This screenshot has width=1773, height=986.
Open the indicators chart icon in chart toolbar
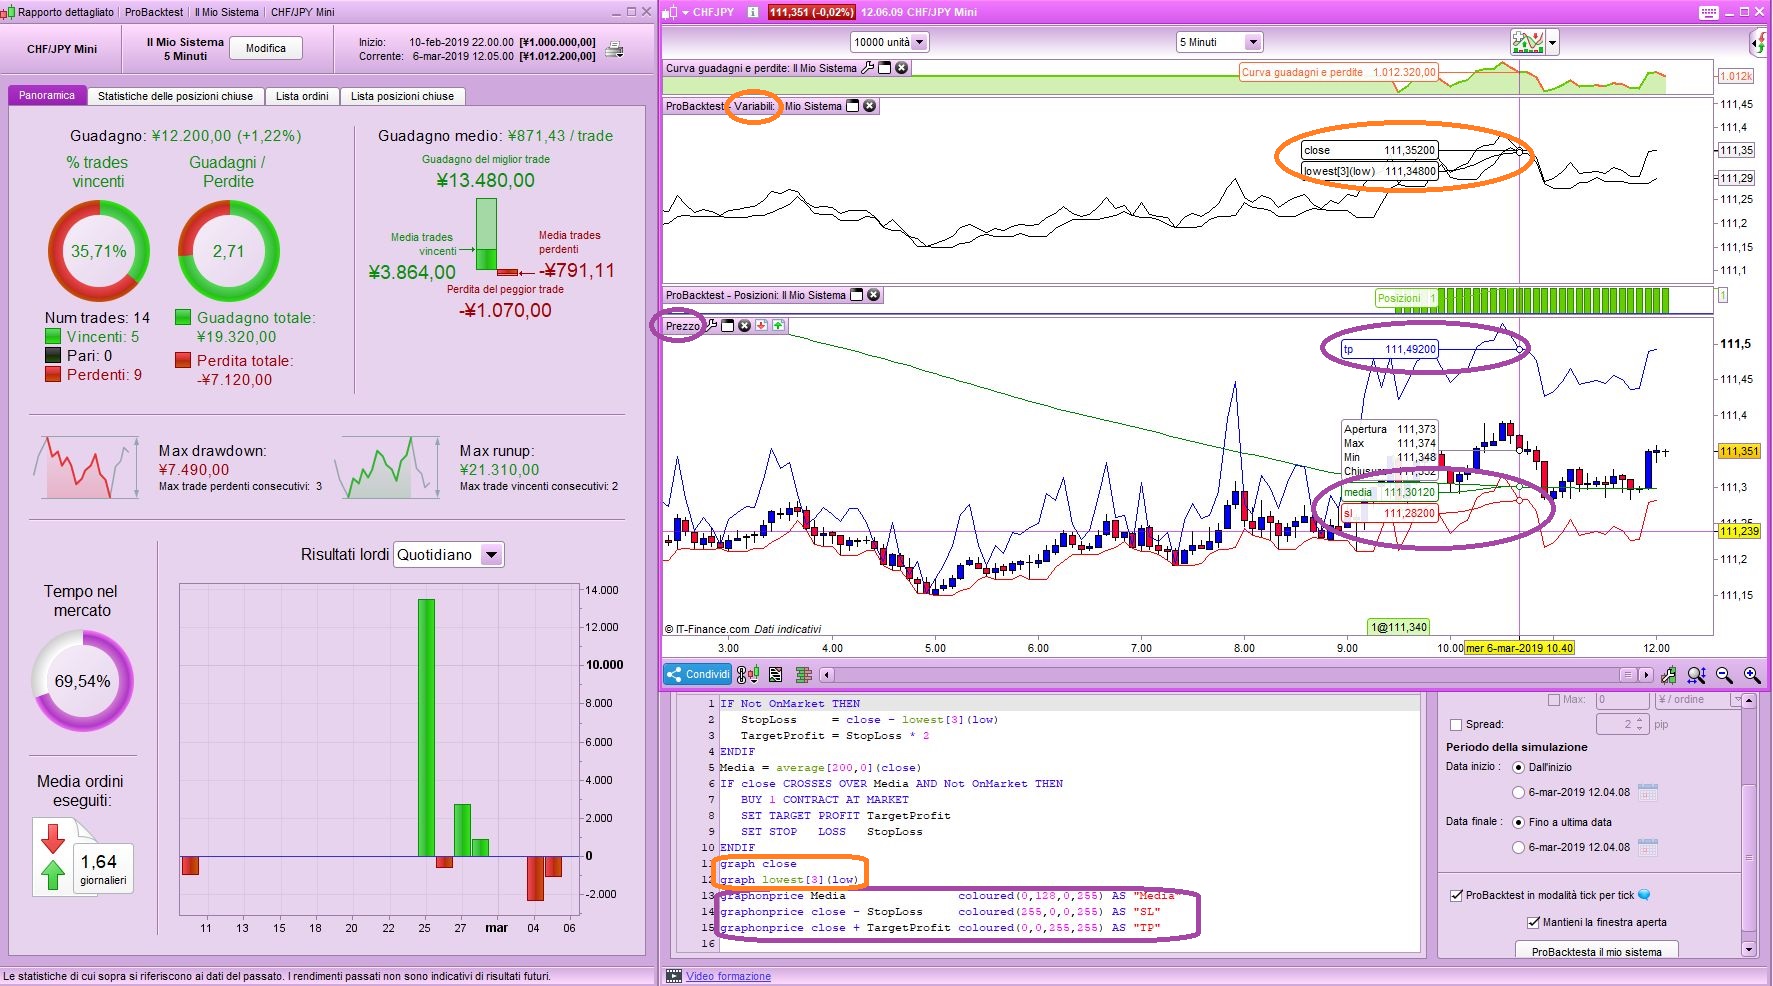pyautogui.click(x=1527, y=42)
